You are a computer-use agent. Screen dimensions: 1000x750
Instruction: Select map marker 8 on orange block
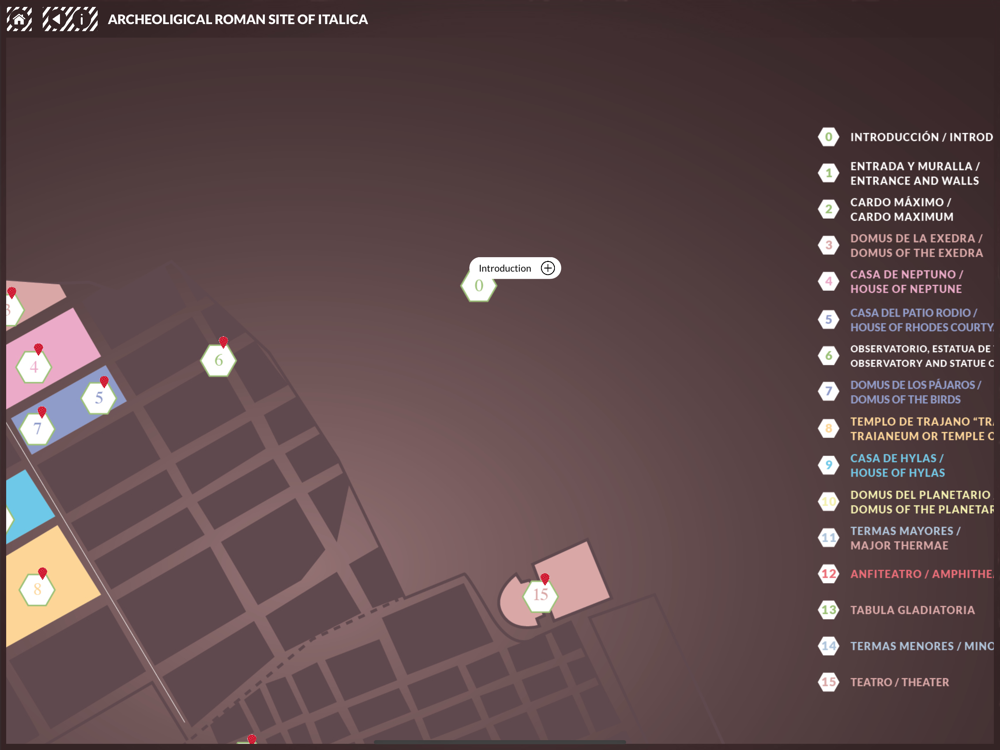(37, 589)
